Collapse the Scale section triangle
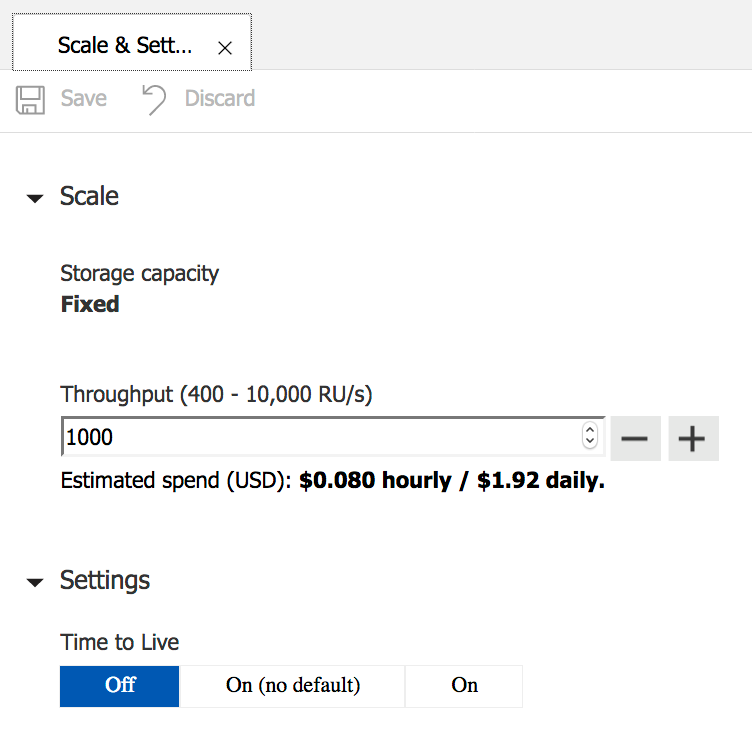The image size is (752, 746). tap(36, 198)
